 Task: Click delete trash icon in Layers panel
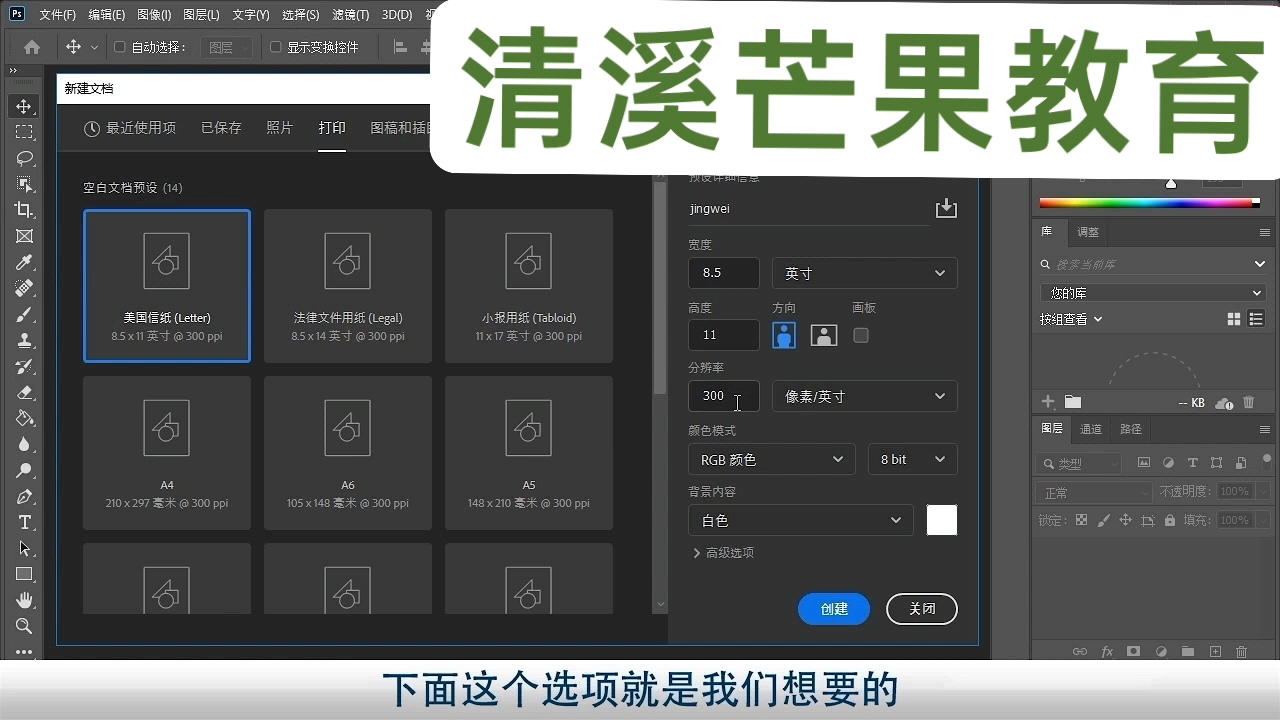coord(1241,652)
